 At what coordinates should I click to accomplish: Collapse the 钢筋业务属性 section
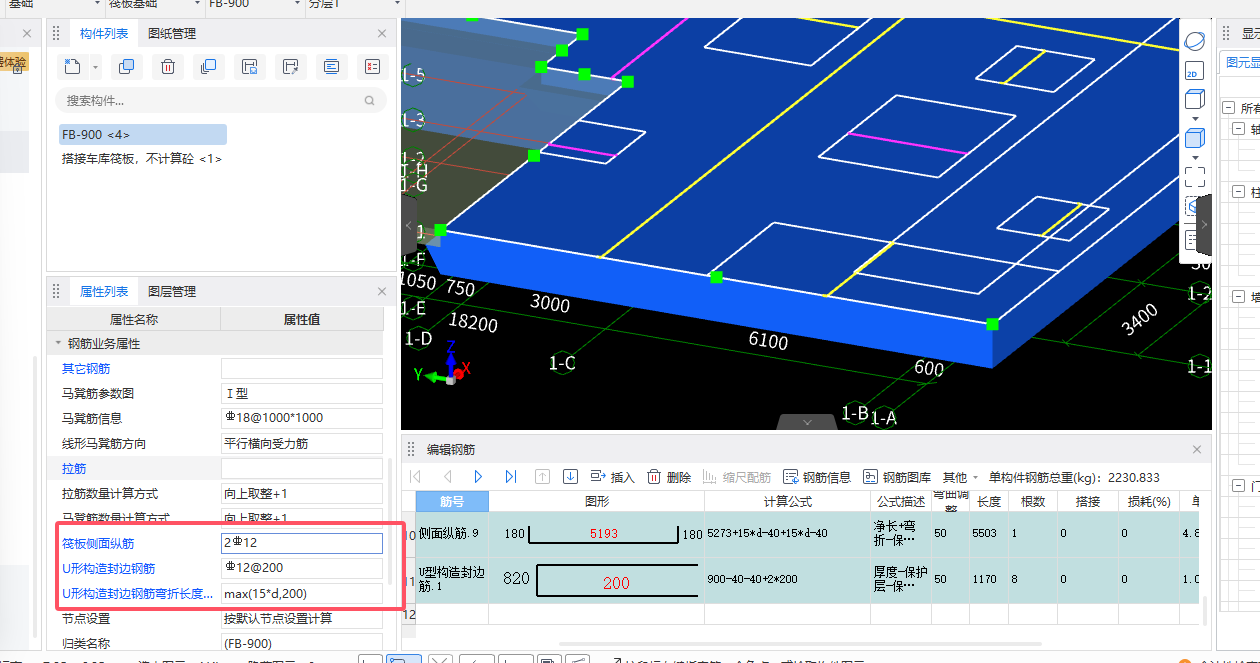59,344
